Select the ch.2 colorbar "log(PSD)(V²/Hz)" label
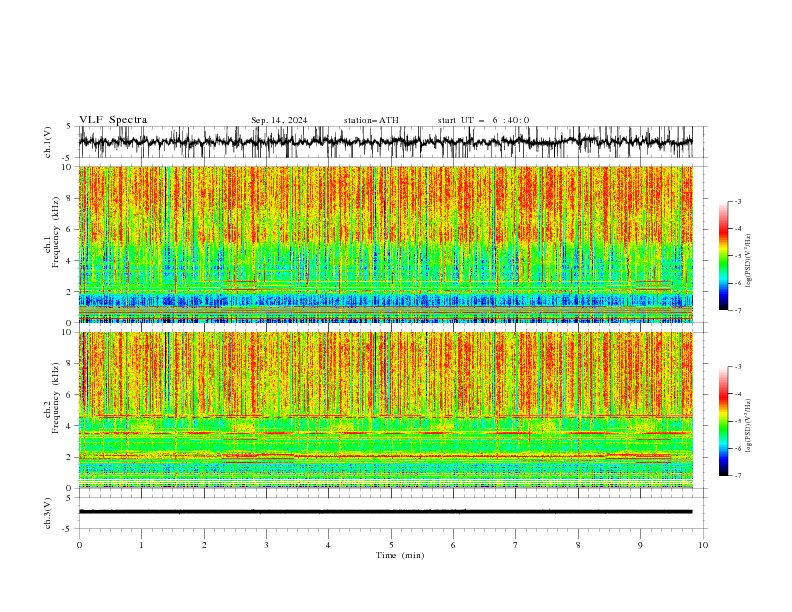 (748, 426)
